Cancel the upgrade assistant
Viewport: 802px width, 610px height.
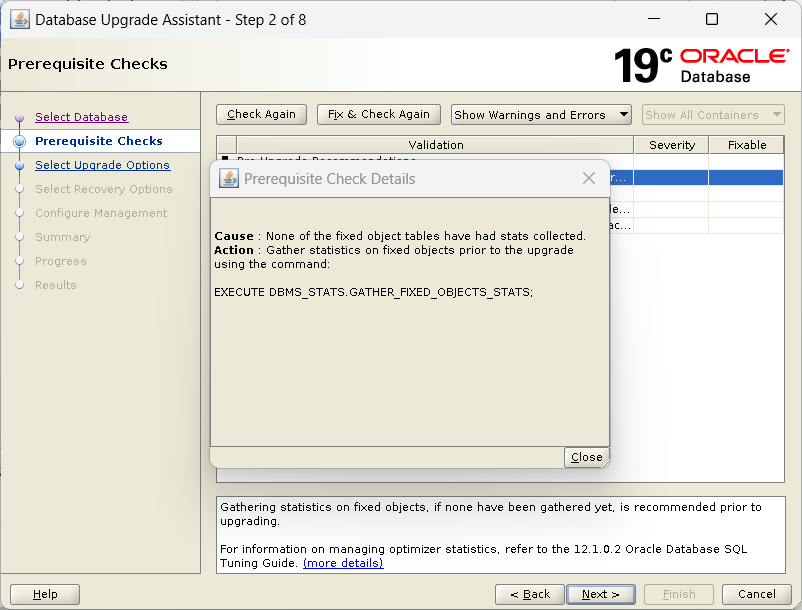click(756, 594)
